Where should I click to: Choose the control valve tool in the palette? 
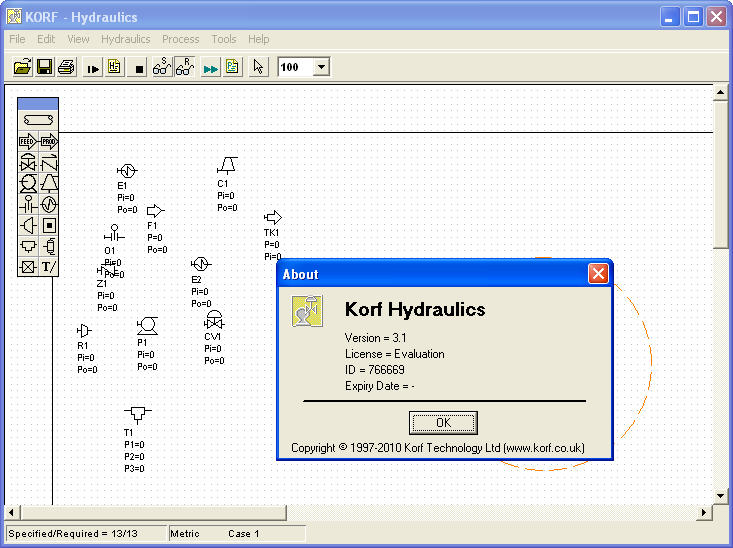pos(28,162)
